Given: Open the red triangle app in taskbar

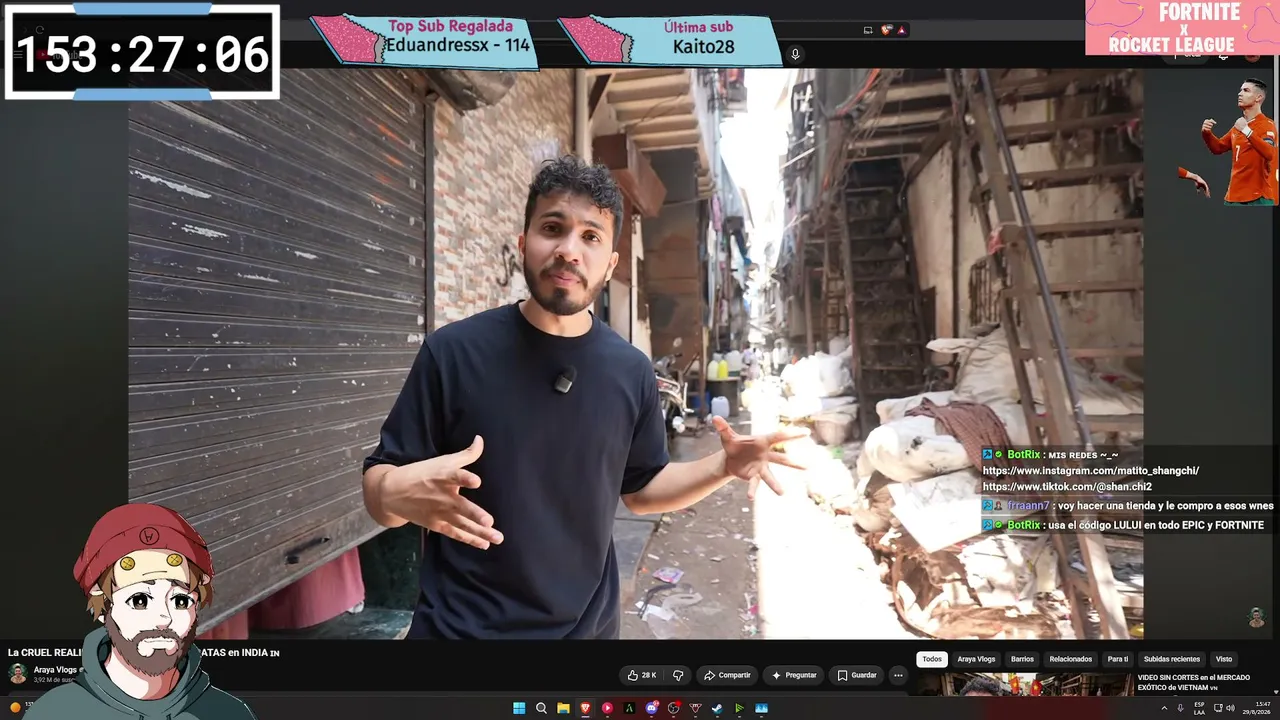Looking at the screenshot, I should (x=695, y=708).
